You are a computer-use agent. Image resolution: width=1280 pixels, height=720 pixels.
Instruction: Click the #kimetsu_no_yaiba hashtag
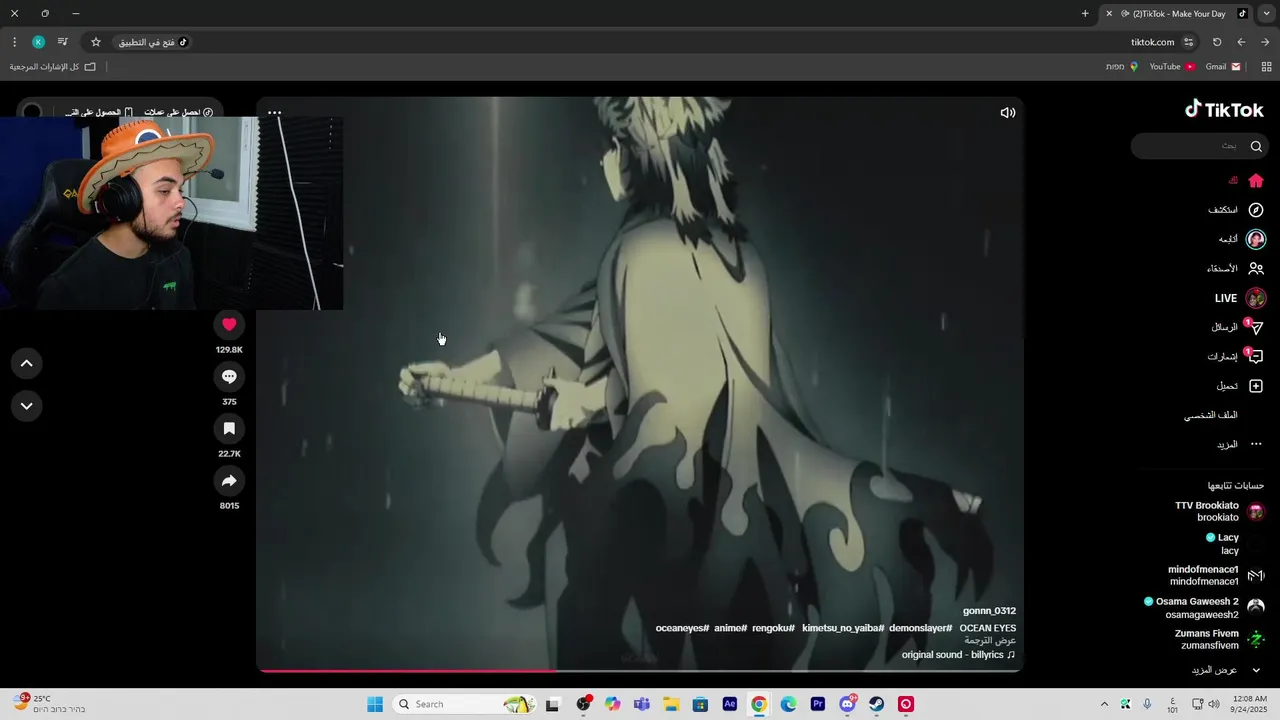tap(843, 628)
